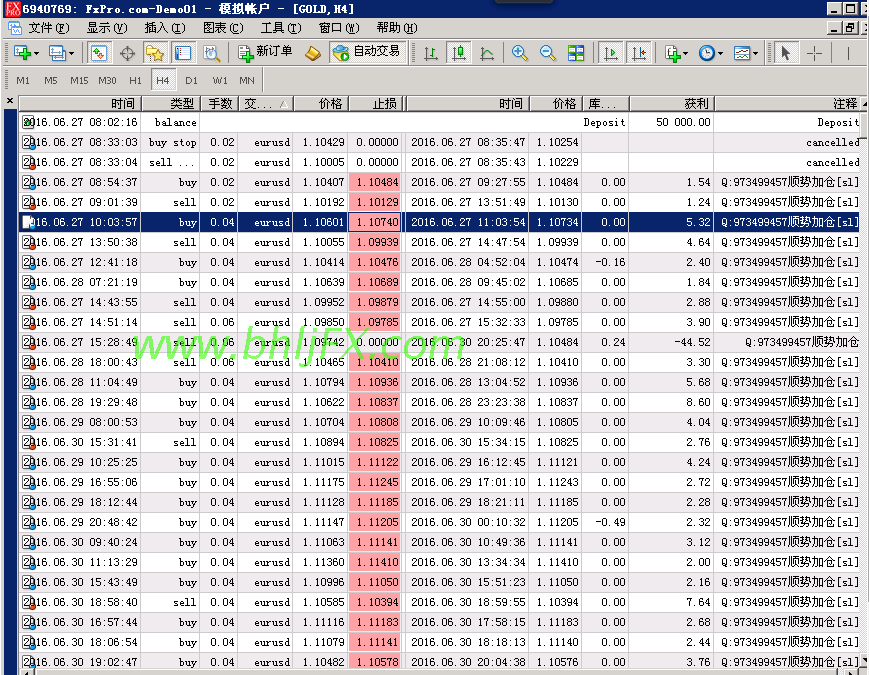Viewport: 869px width, 675px height.
Task: Toggle chart auto scroll
Action: point(611,53)
